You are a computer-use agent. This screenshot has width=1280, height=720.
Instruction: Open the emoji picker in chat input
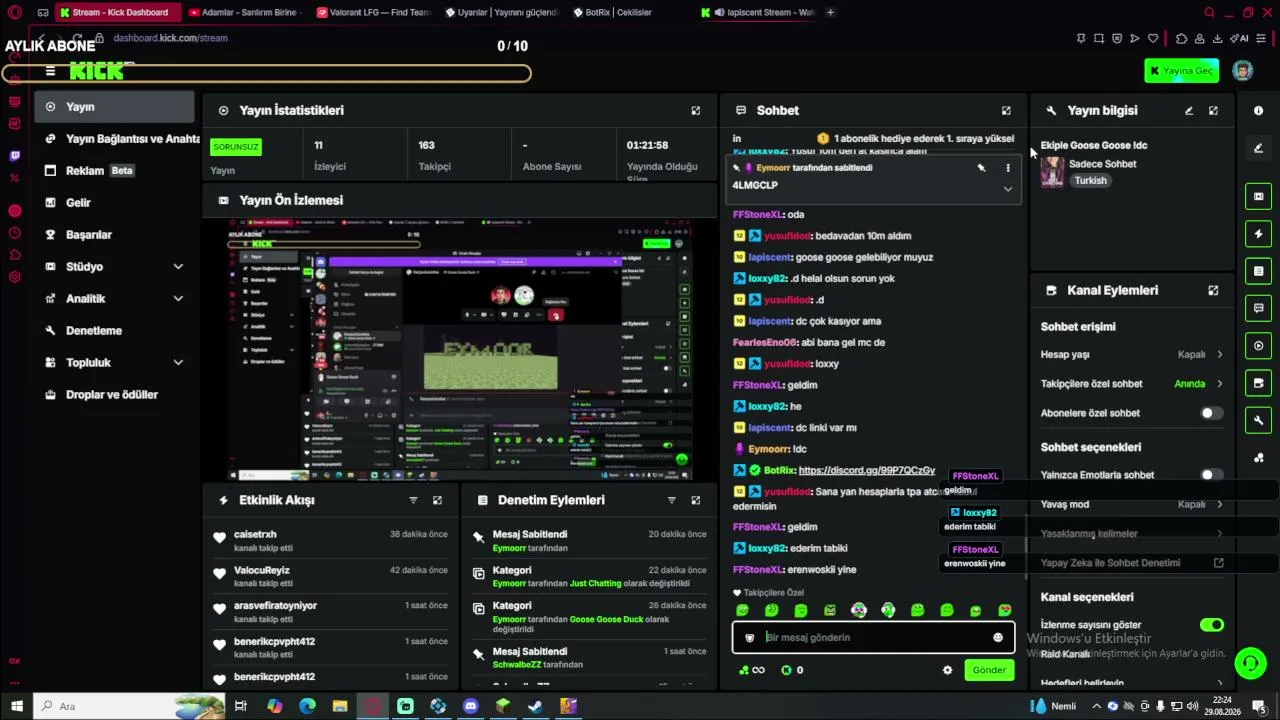(x=997, y=637)
